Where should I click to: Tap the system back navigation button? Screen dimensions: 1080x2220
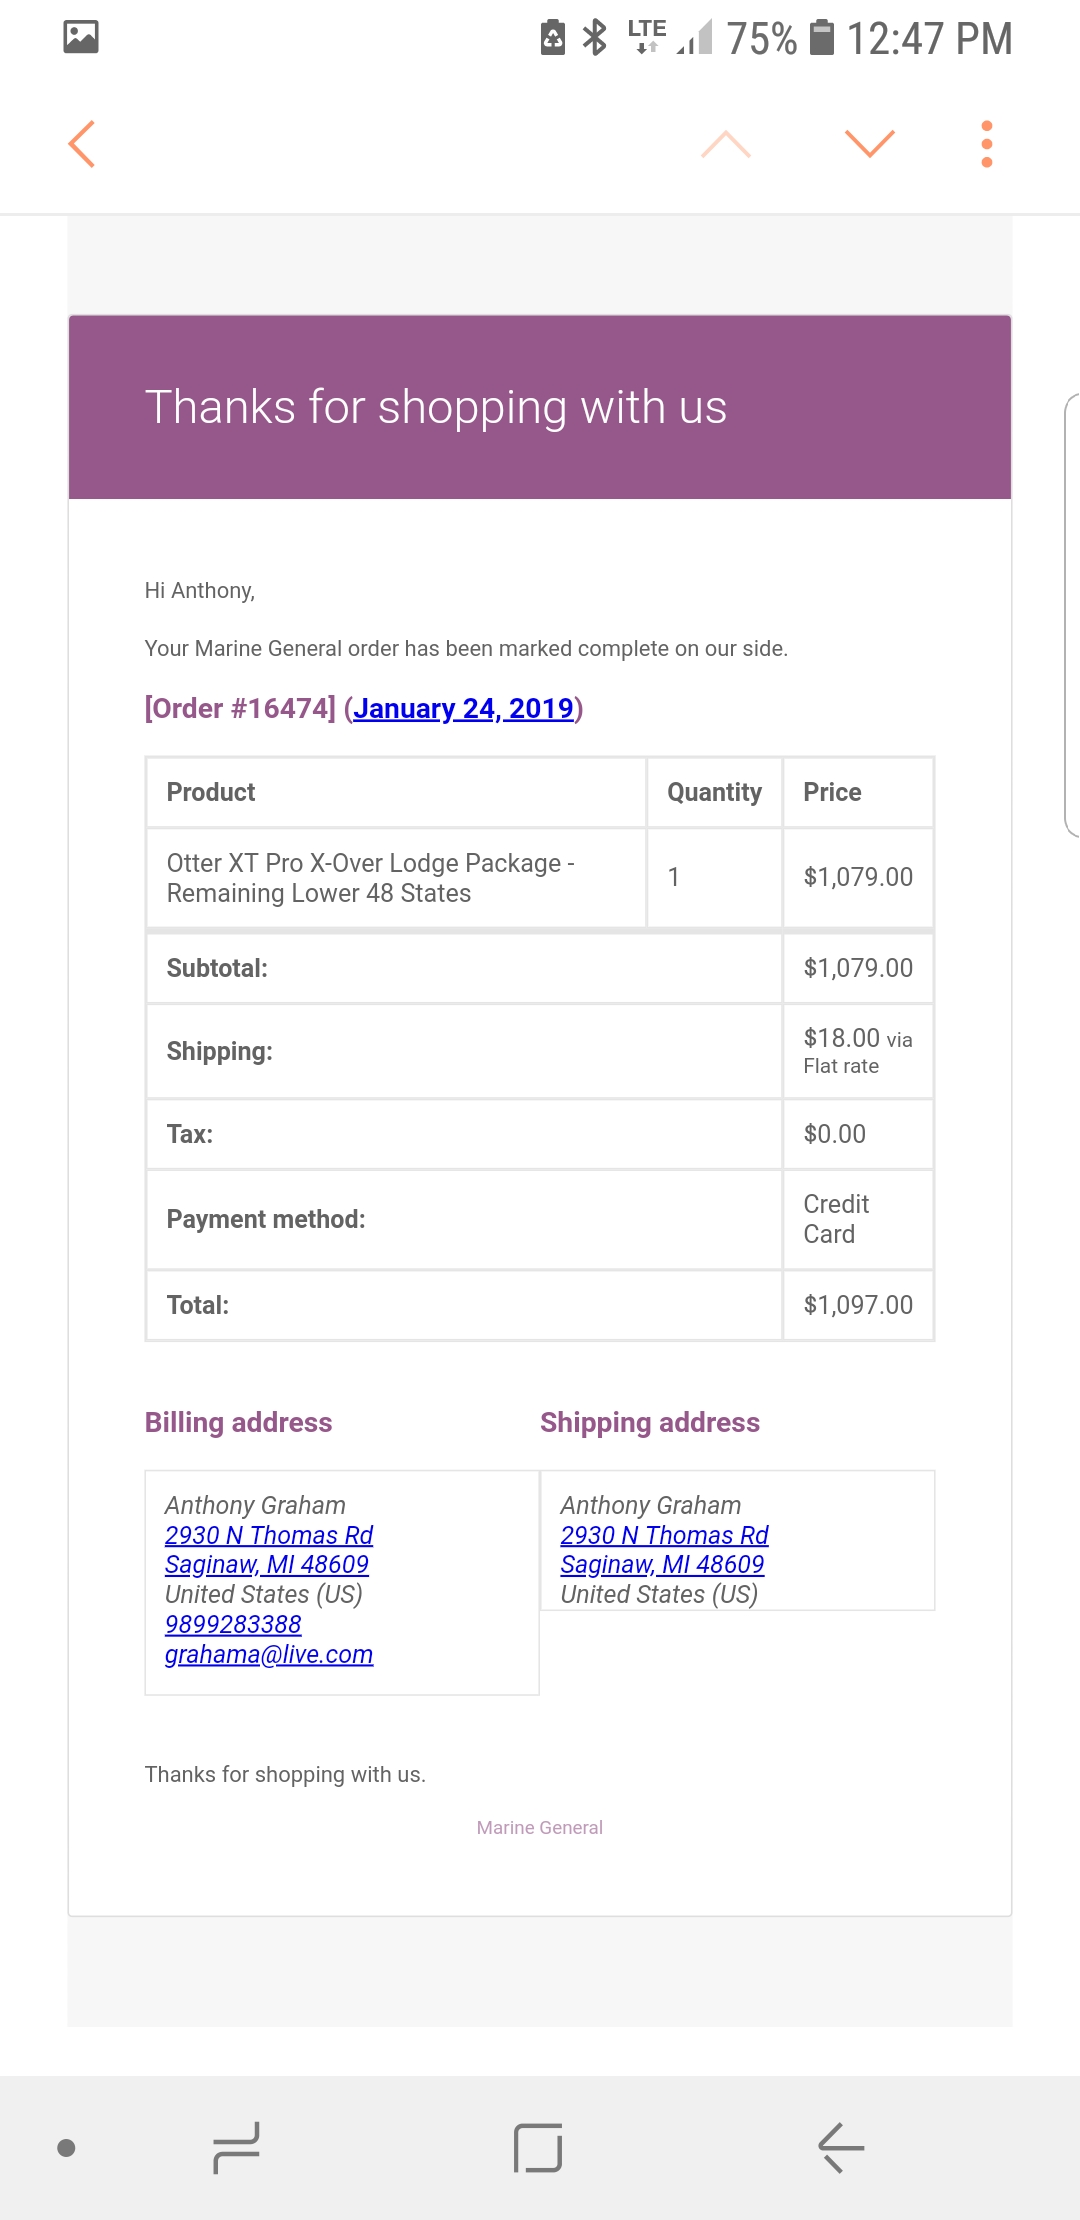click(x=841, y=2148)
